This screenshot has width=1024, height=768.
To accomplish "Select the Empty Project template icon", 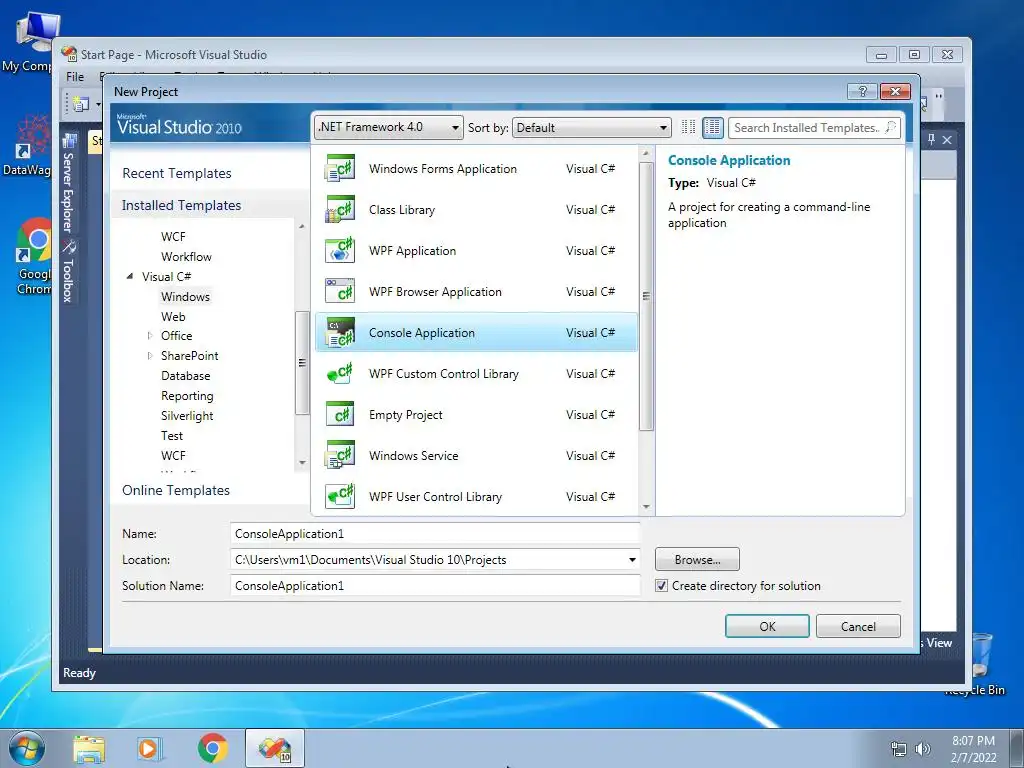I will pyautogui.click(x=340, y=415).
